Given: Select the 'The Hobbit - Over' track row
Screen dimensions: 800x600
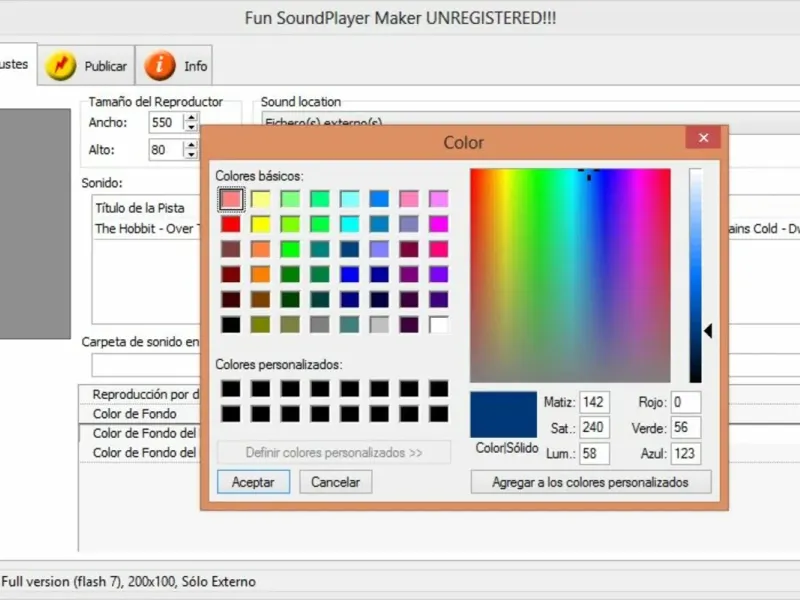Looking at the screenshot, I should pos(148,229).
